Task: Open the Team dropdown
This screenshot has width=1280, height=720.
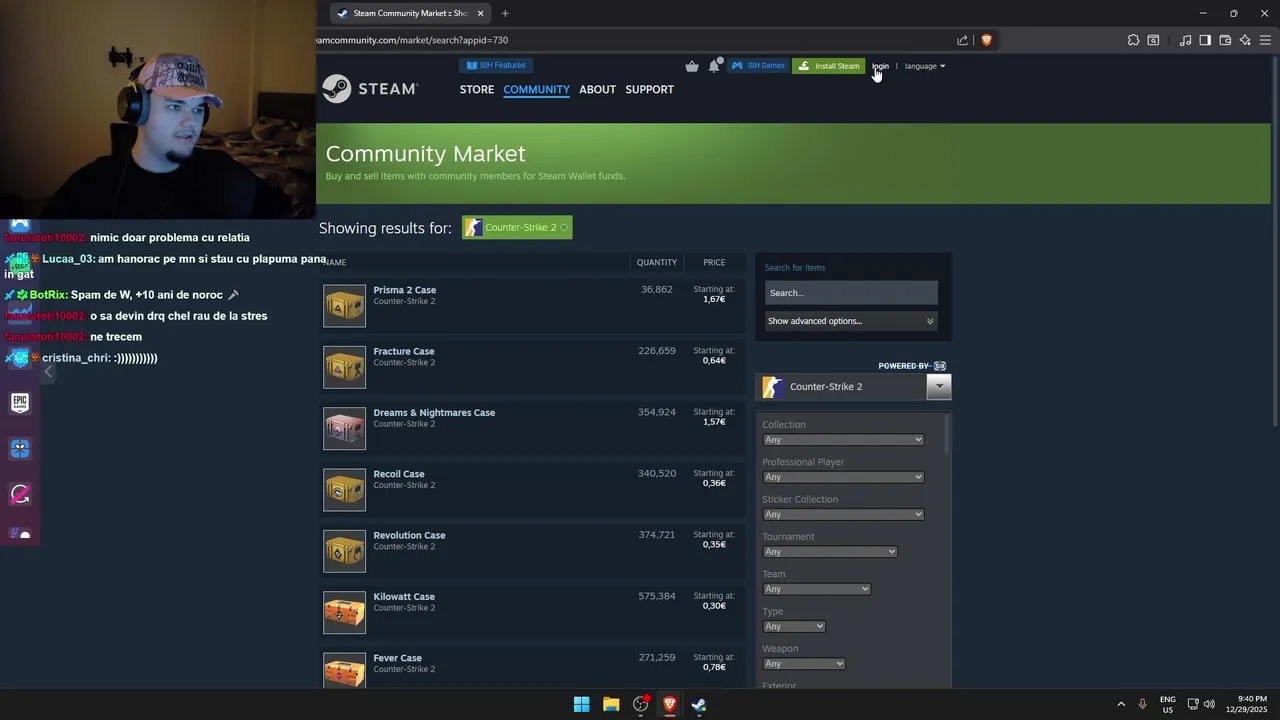Action: click(x=816, y=589)
